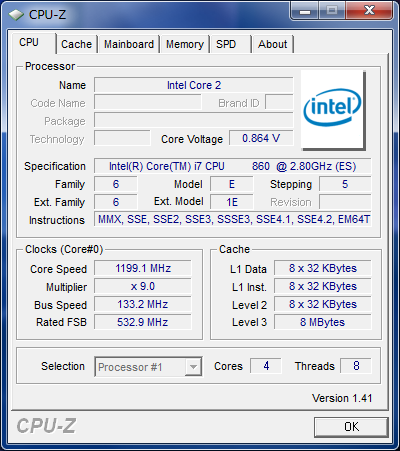
Task: Click the Core Voltage value 0.864 V
Action: (261, 138)
